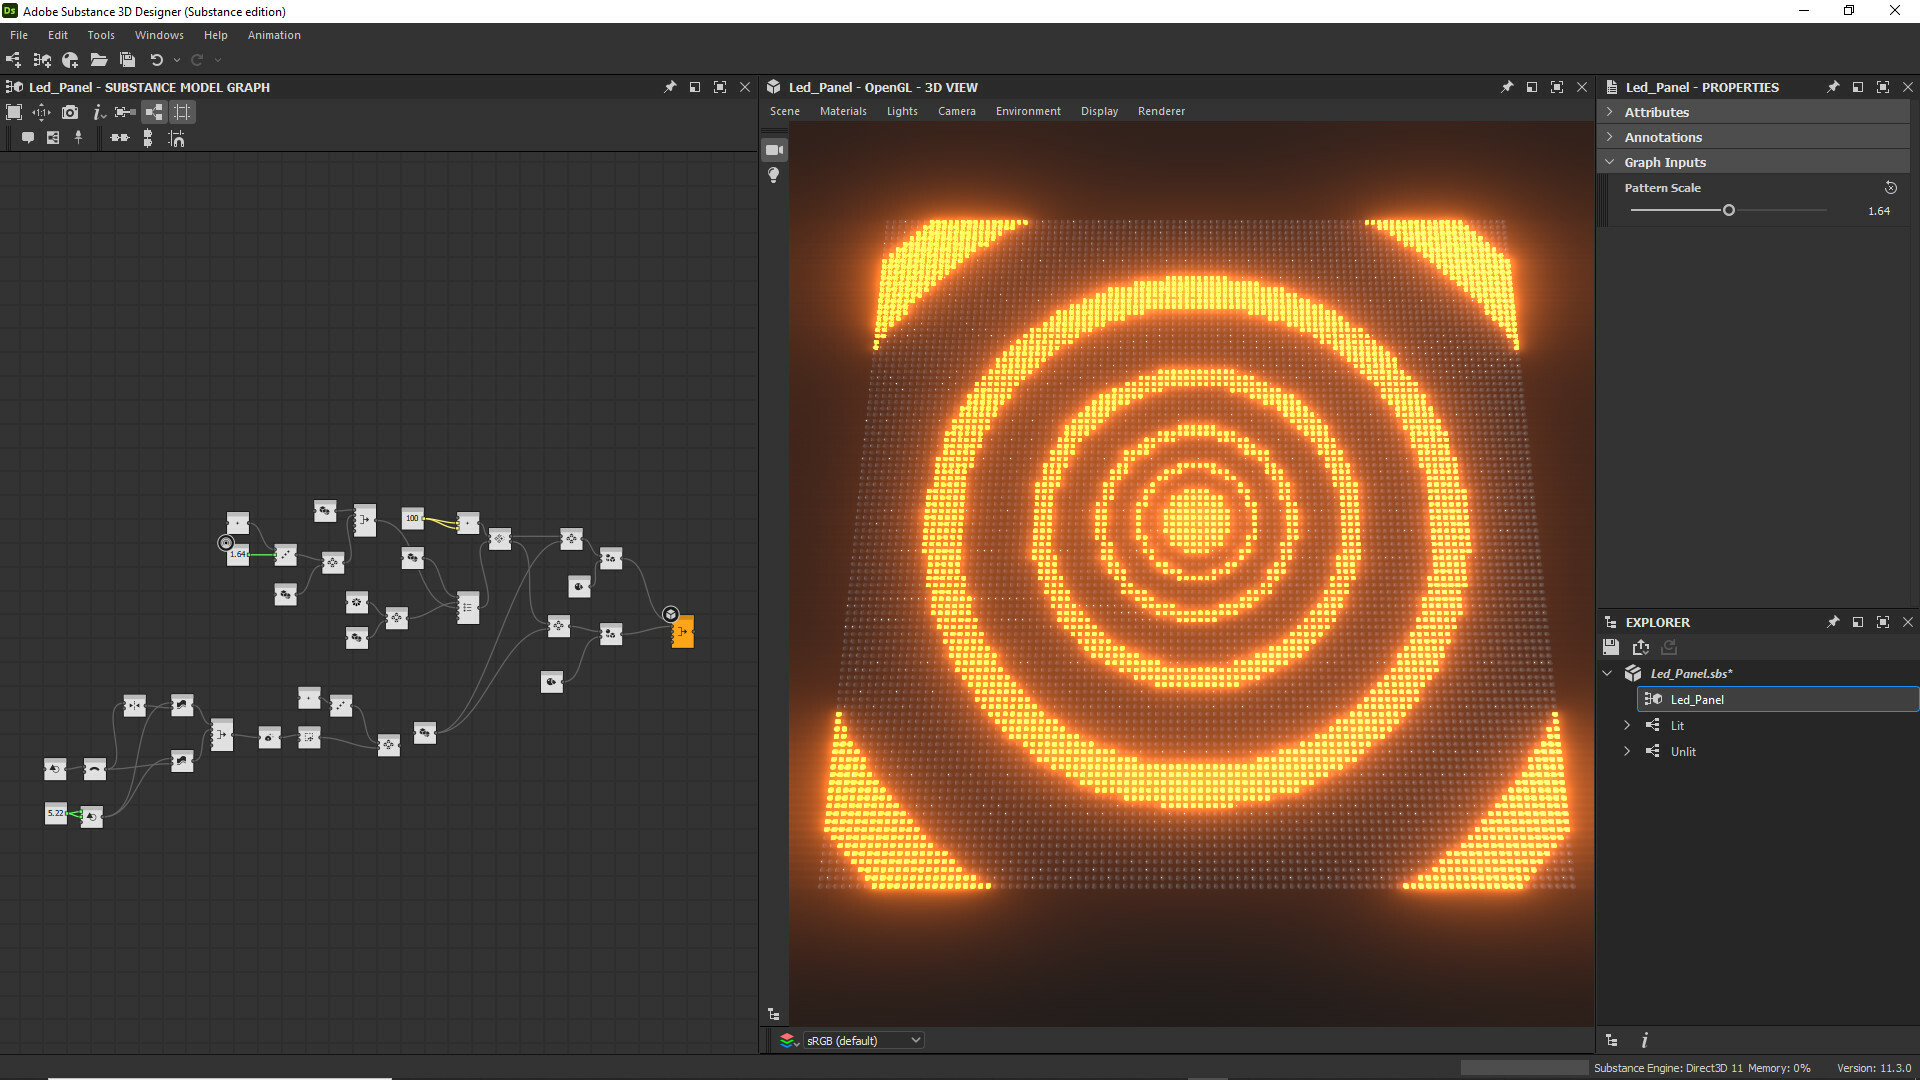
Task: Toggle pin/dock the Properties panel
Action: [x=1834, y=86]
